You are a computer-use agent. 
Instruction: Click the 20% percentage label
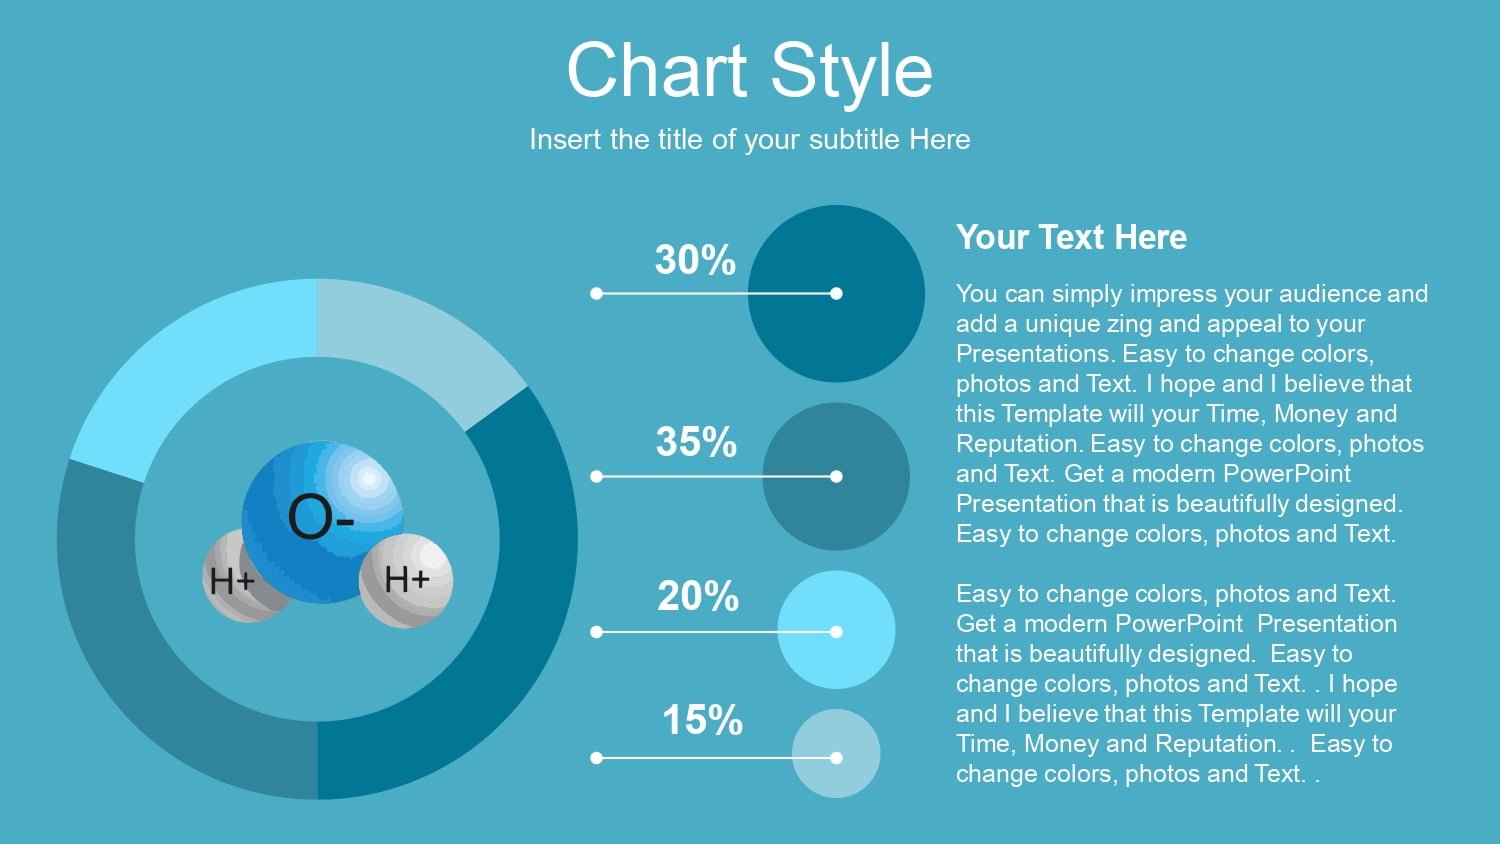[x=698, y=596]
